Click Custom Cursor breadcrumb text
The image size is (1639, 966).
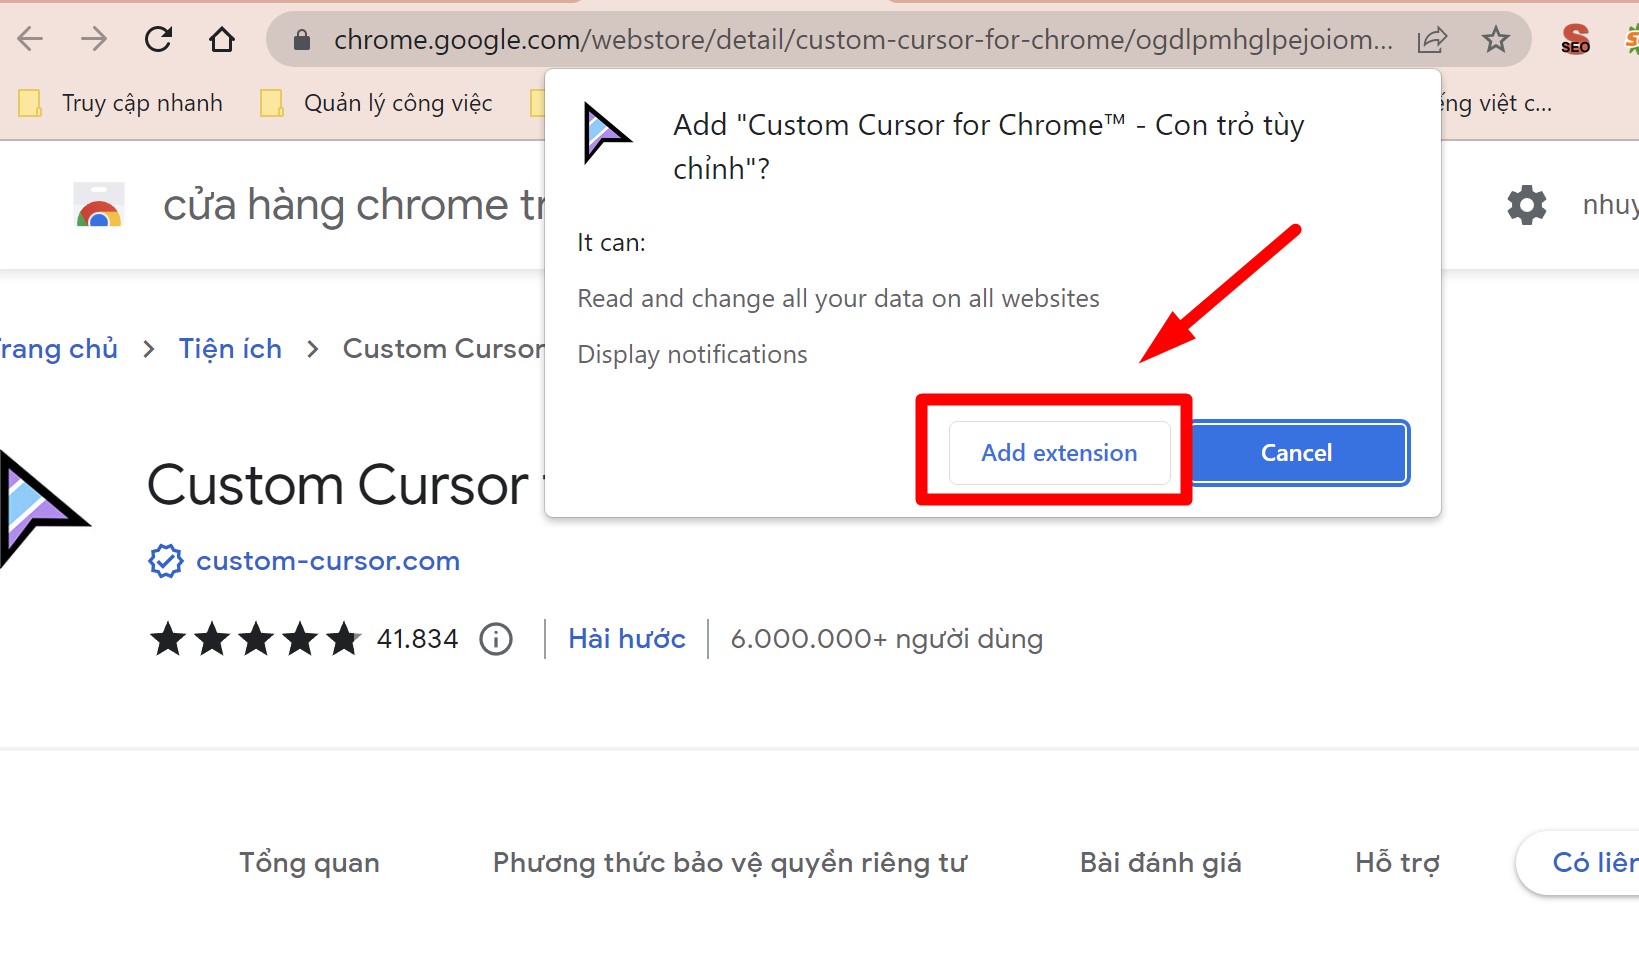point(443,349)
